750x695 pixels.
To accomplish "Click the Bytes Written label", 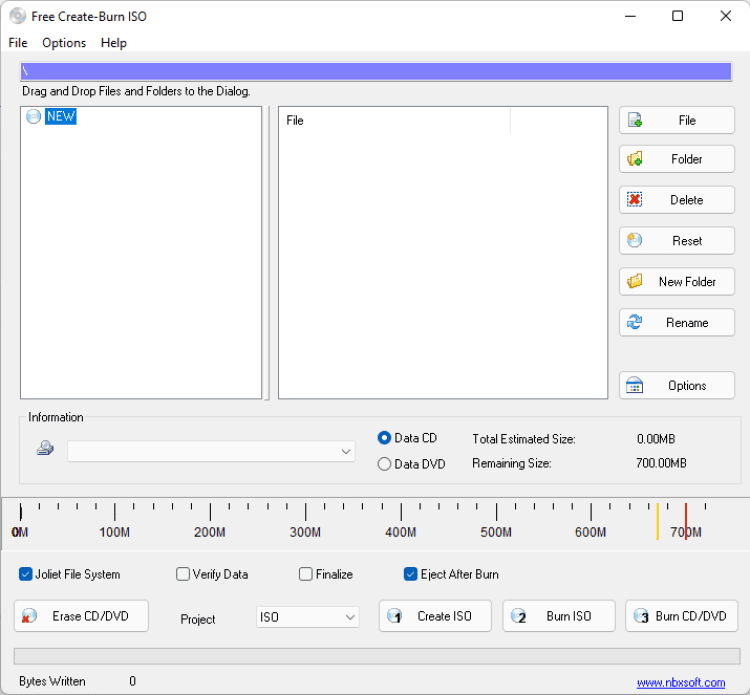I will (52, 681).
